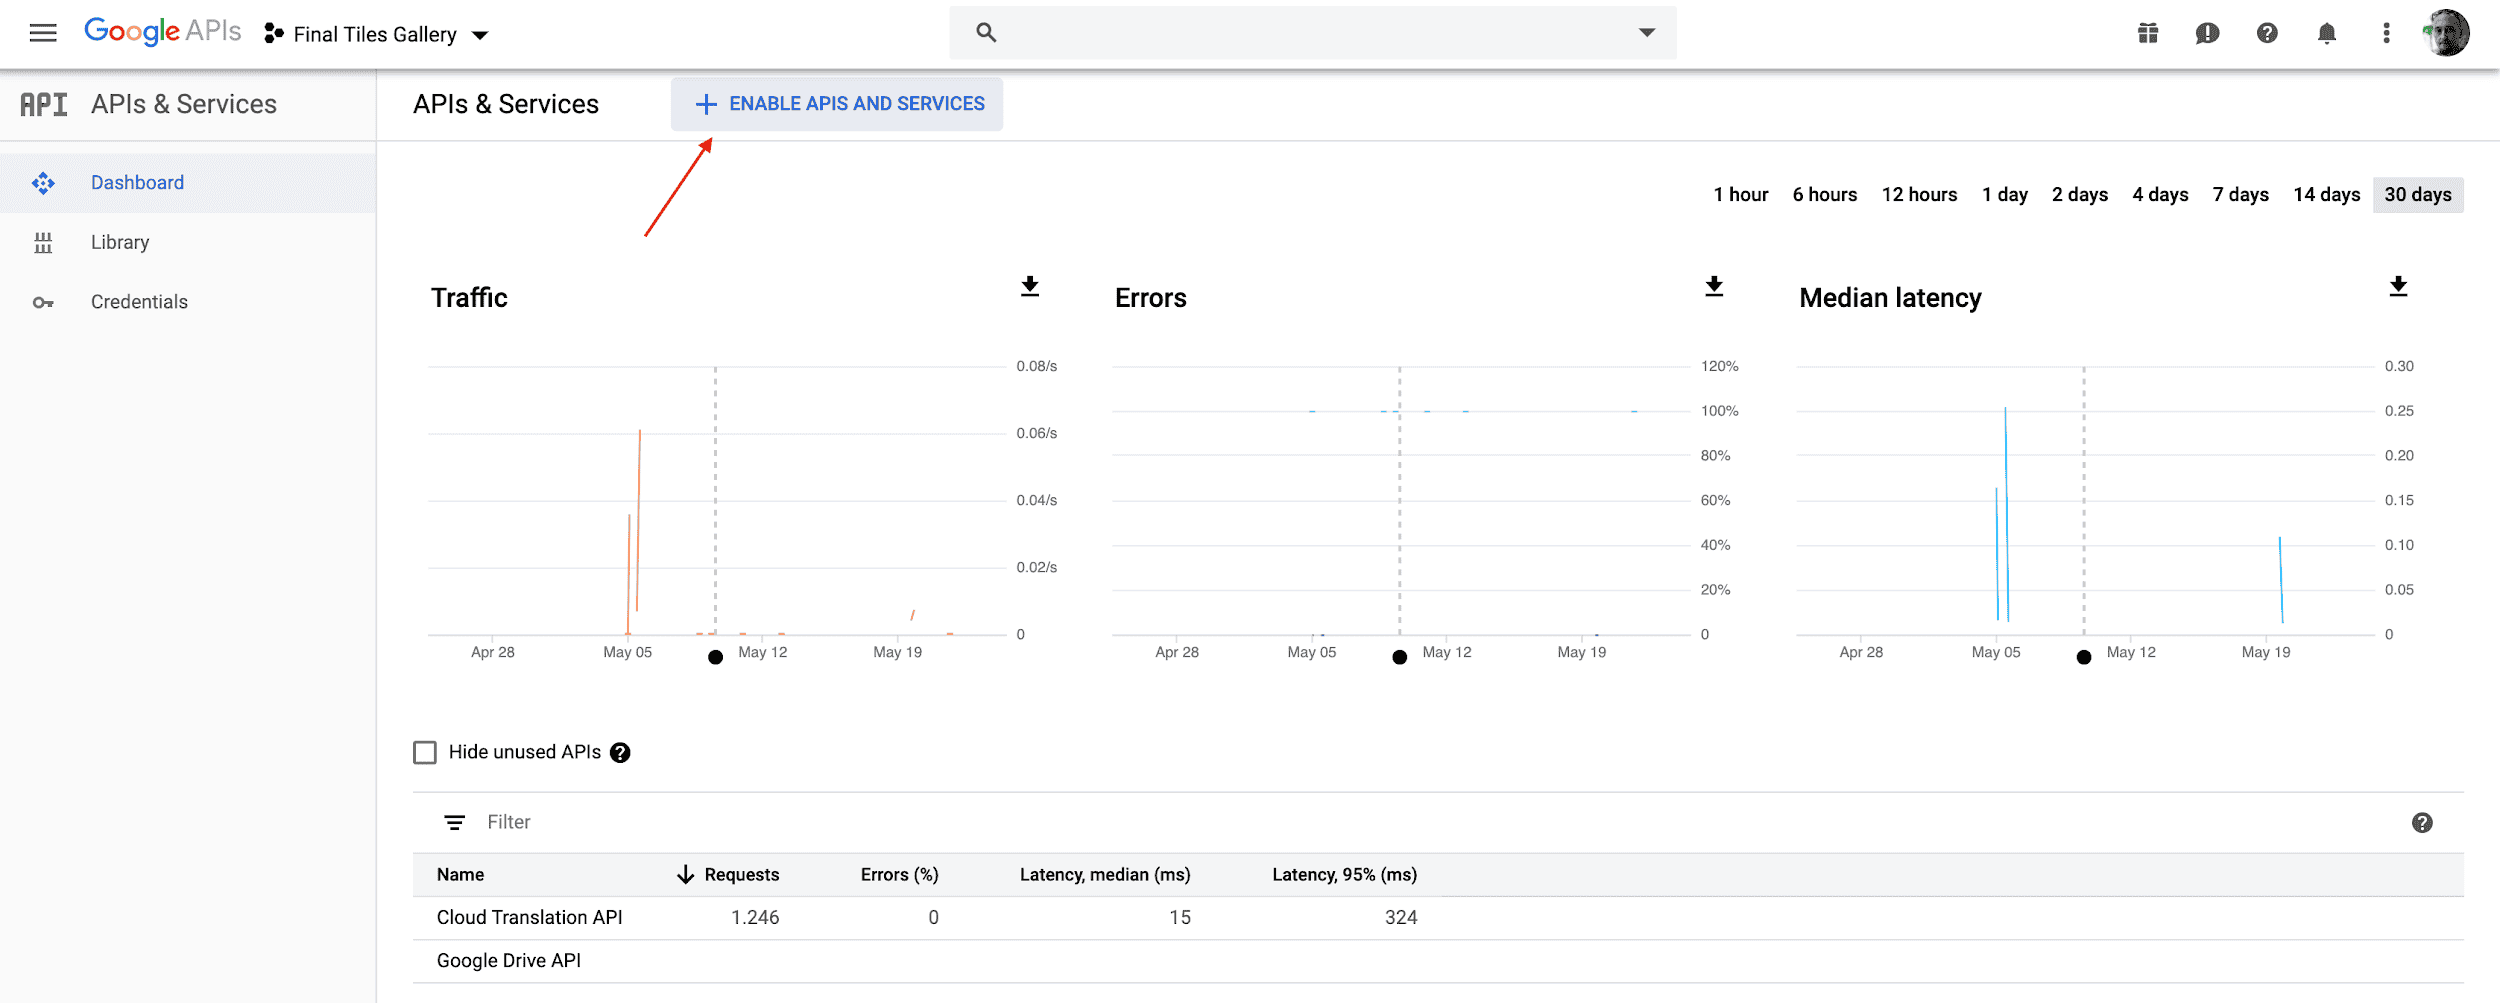Select the 12 hours time range
This screenshot has height=1003, width=2500.
click(1919, 195)
